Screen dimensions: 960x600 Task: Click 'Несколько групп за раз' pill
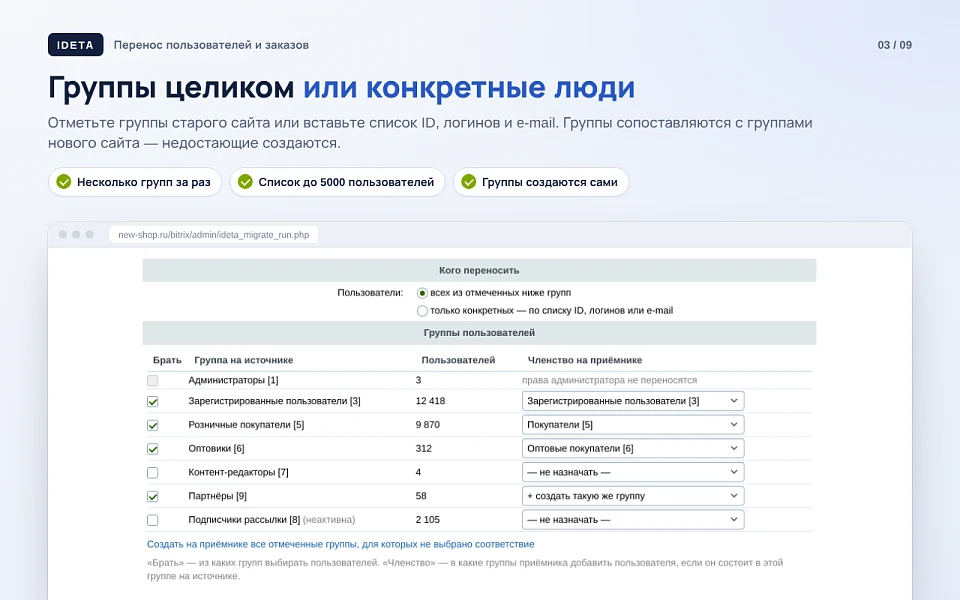pyautogui.click(x=135, y=182)
